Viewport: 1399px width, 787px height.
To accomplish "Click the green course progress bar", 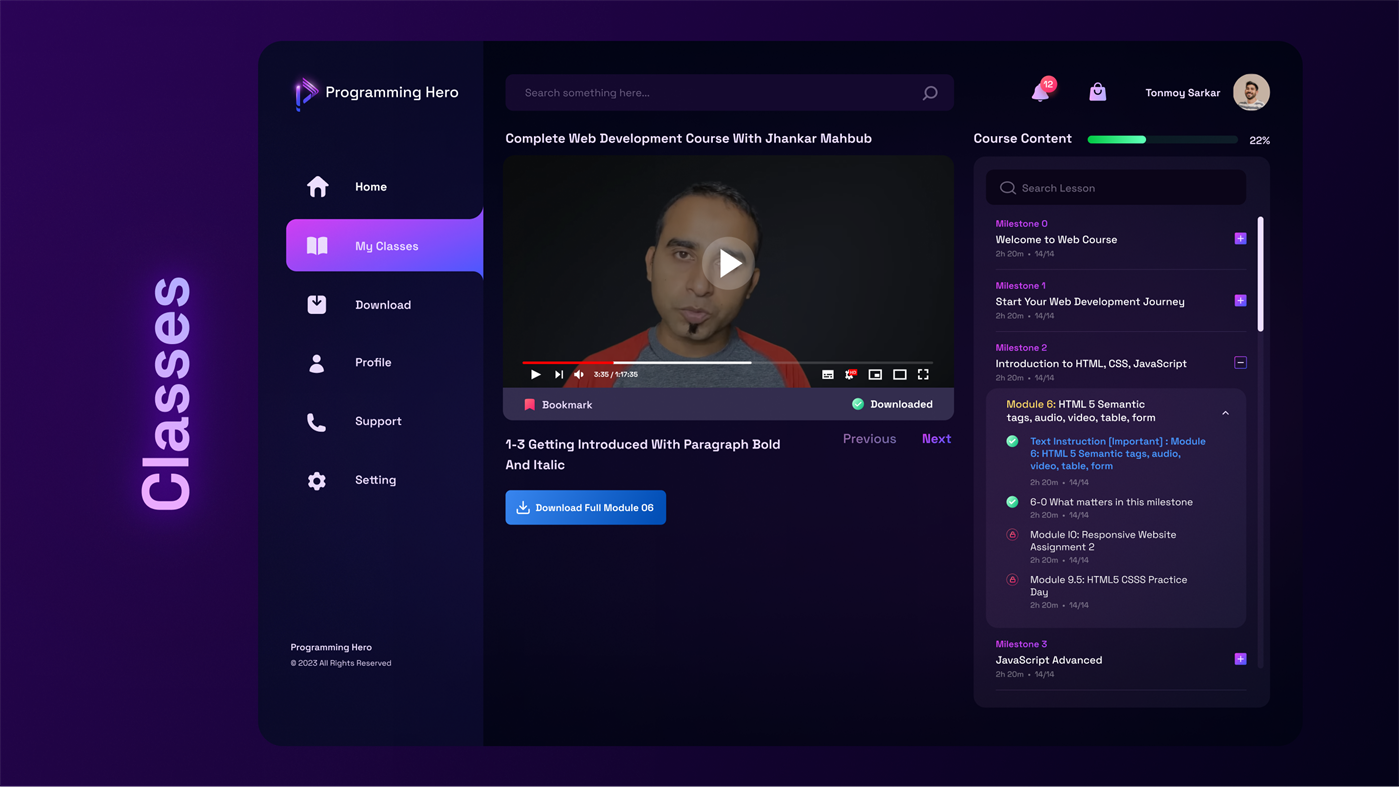I will [x=1117, y=140].
